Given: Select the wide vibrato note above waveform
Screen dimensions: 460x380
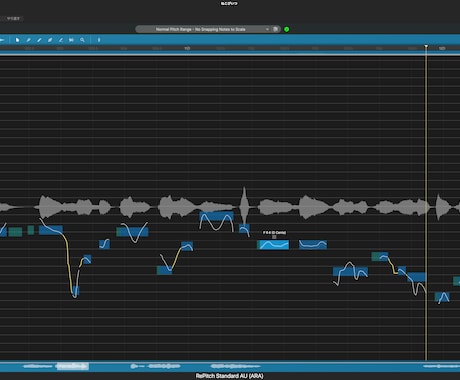Looking at the screenshot, I should pos(217,216).
